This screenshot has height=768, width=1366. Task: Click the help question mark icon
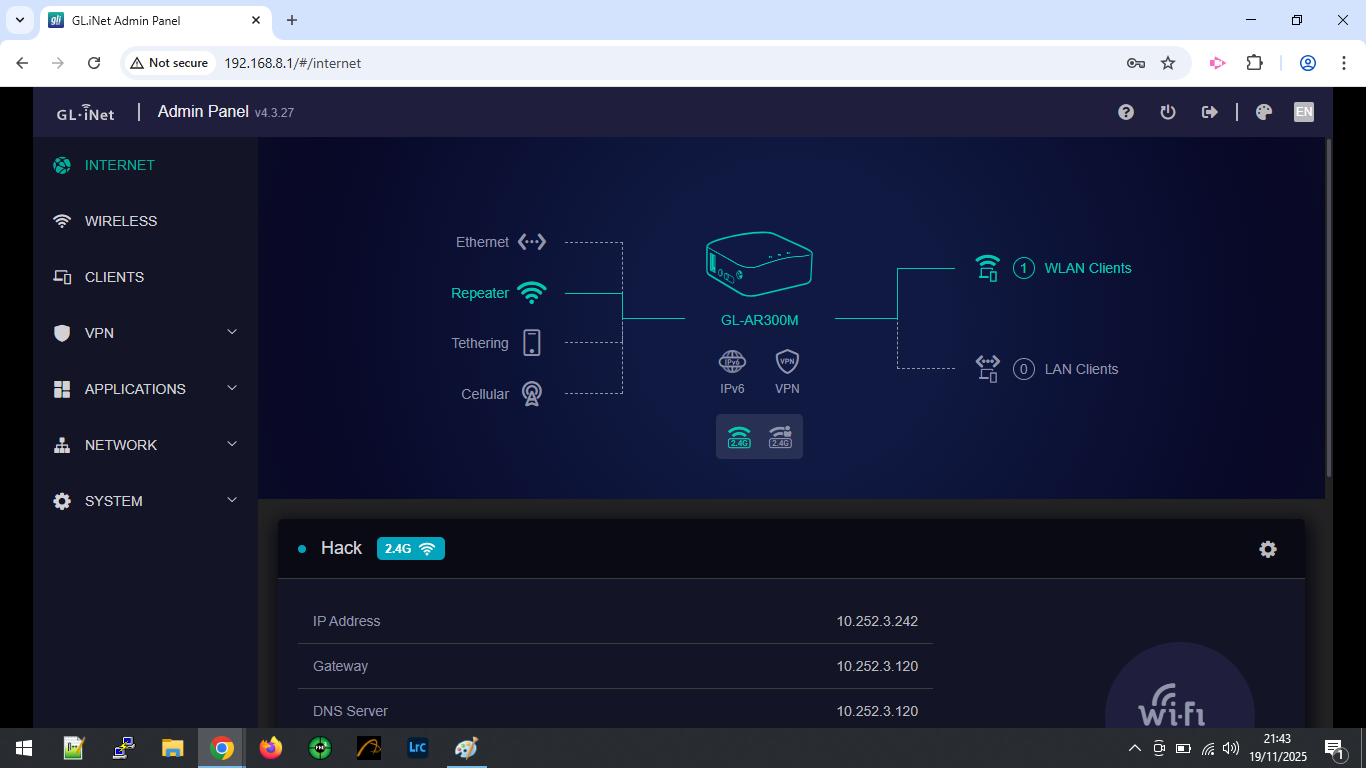pyautogui.click(x=1125, y=112)
